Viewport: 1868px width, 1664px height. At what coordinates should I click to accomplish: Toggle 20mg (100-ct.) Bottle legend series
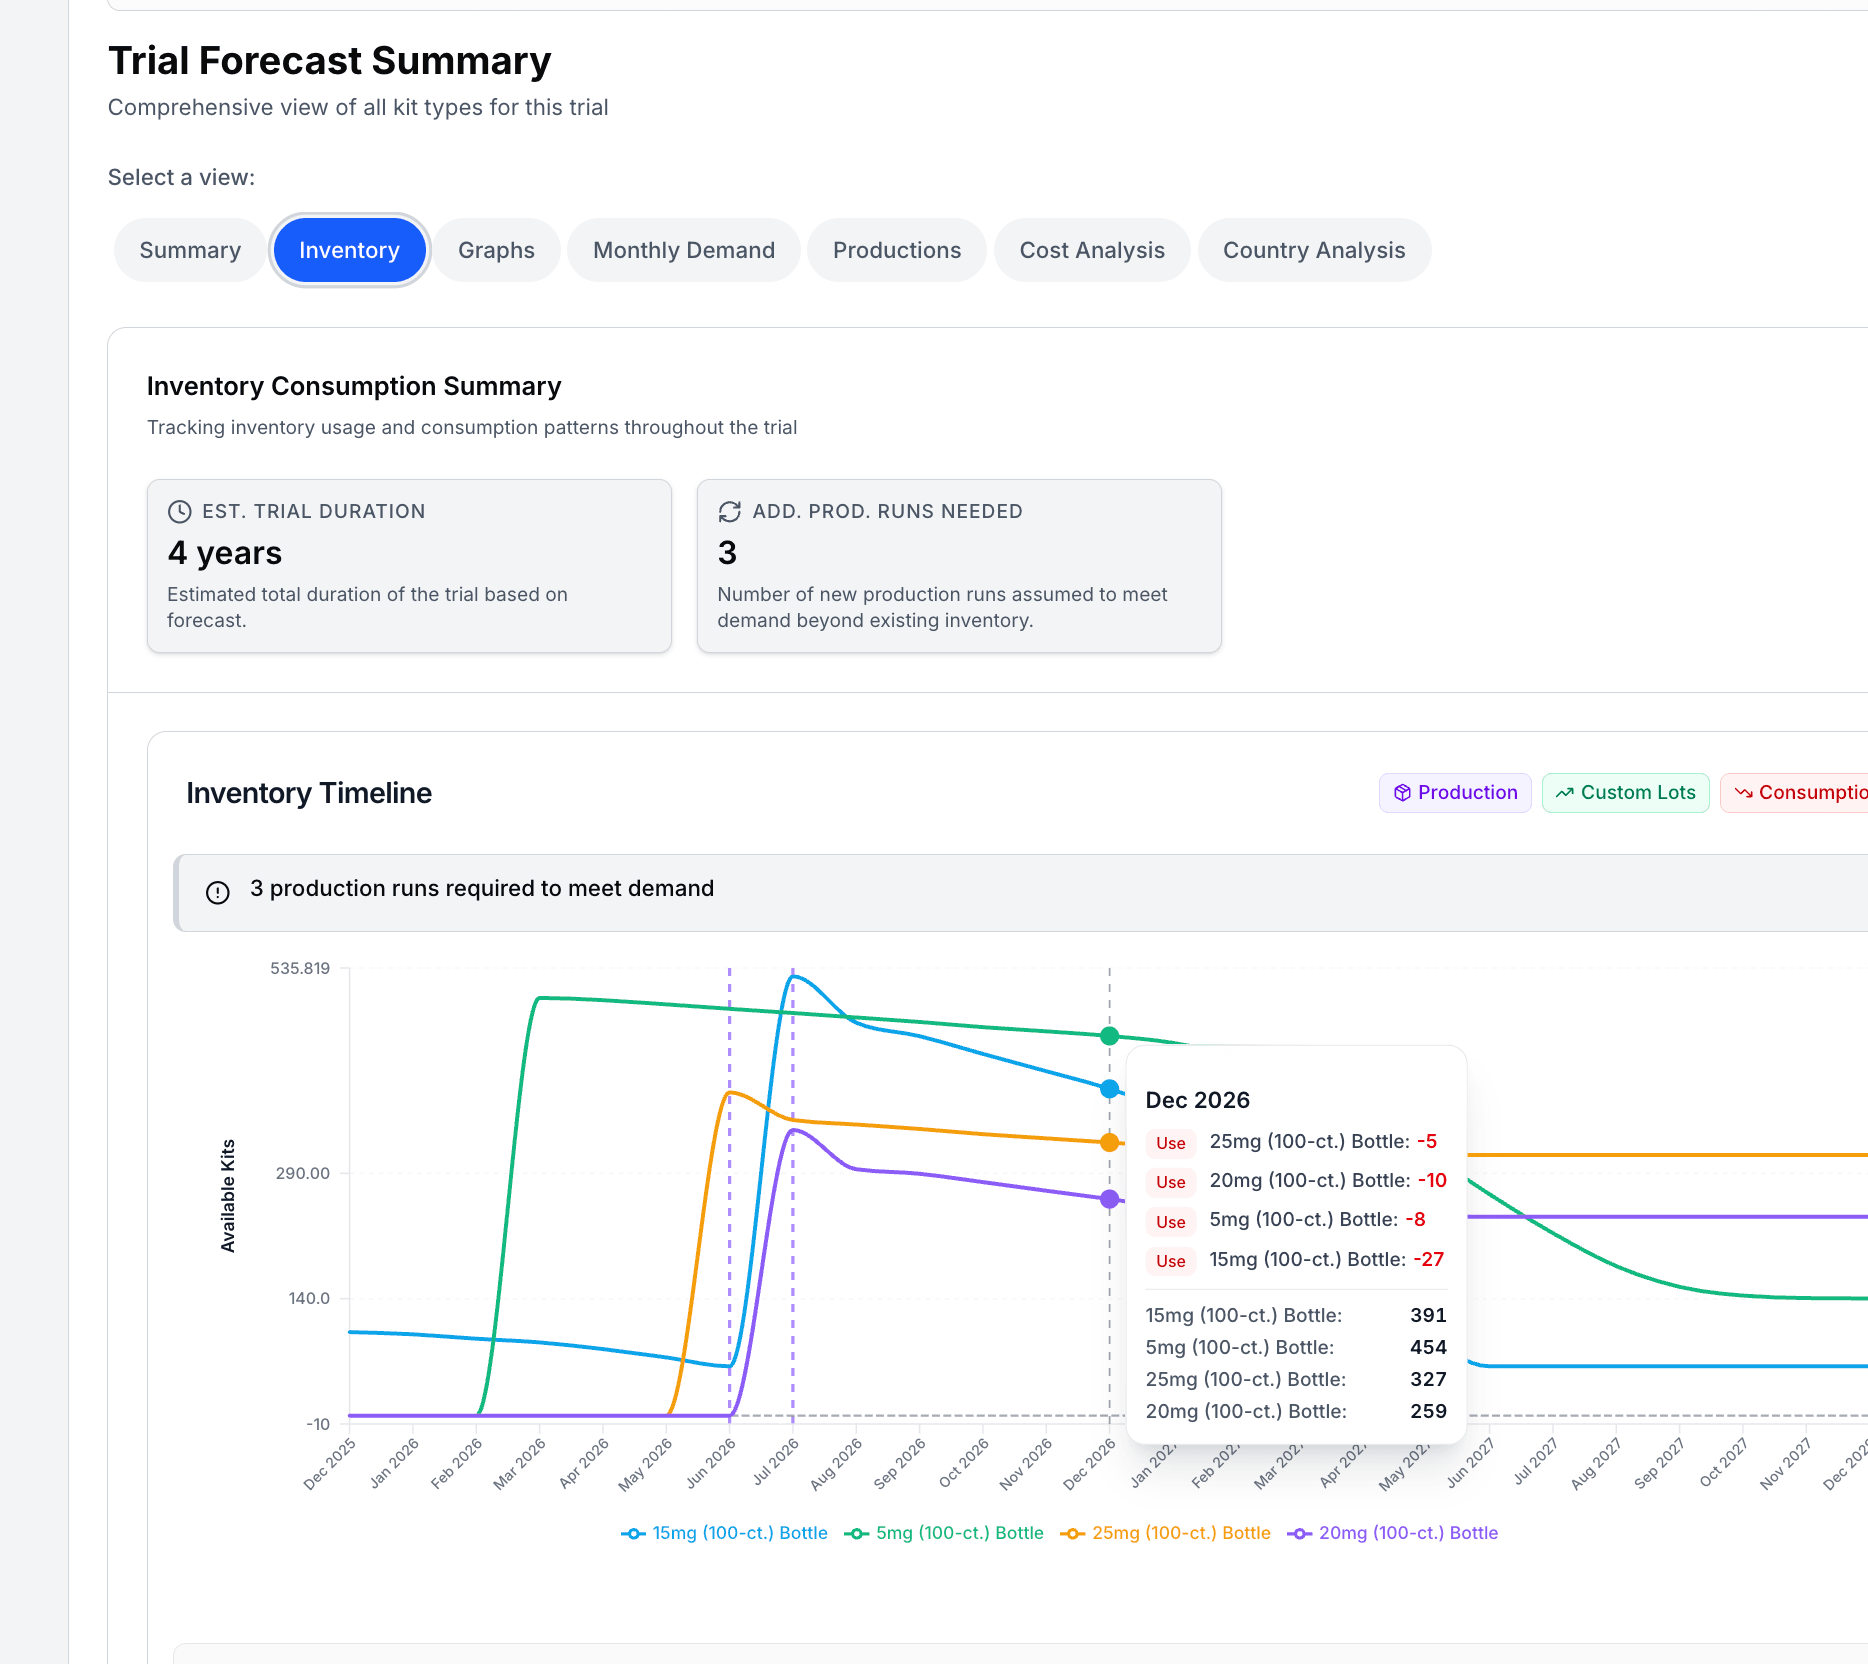[x=1393, y=1533]
